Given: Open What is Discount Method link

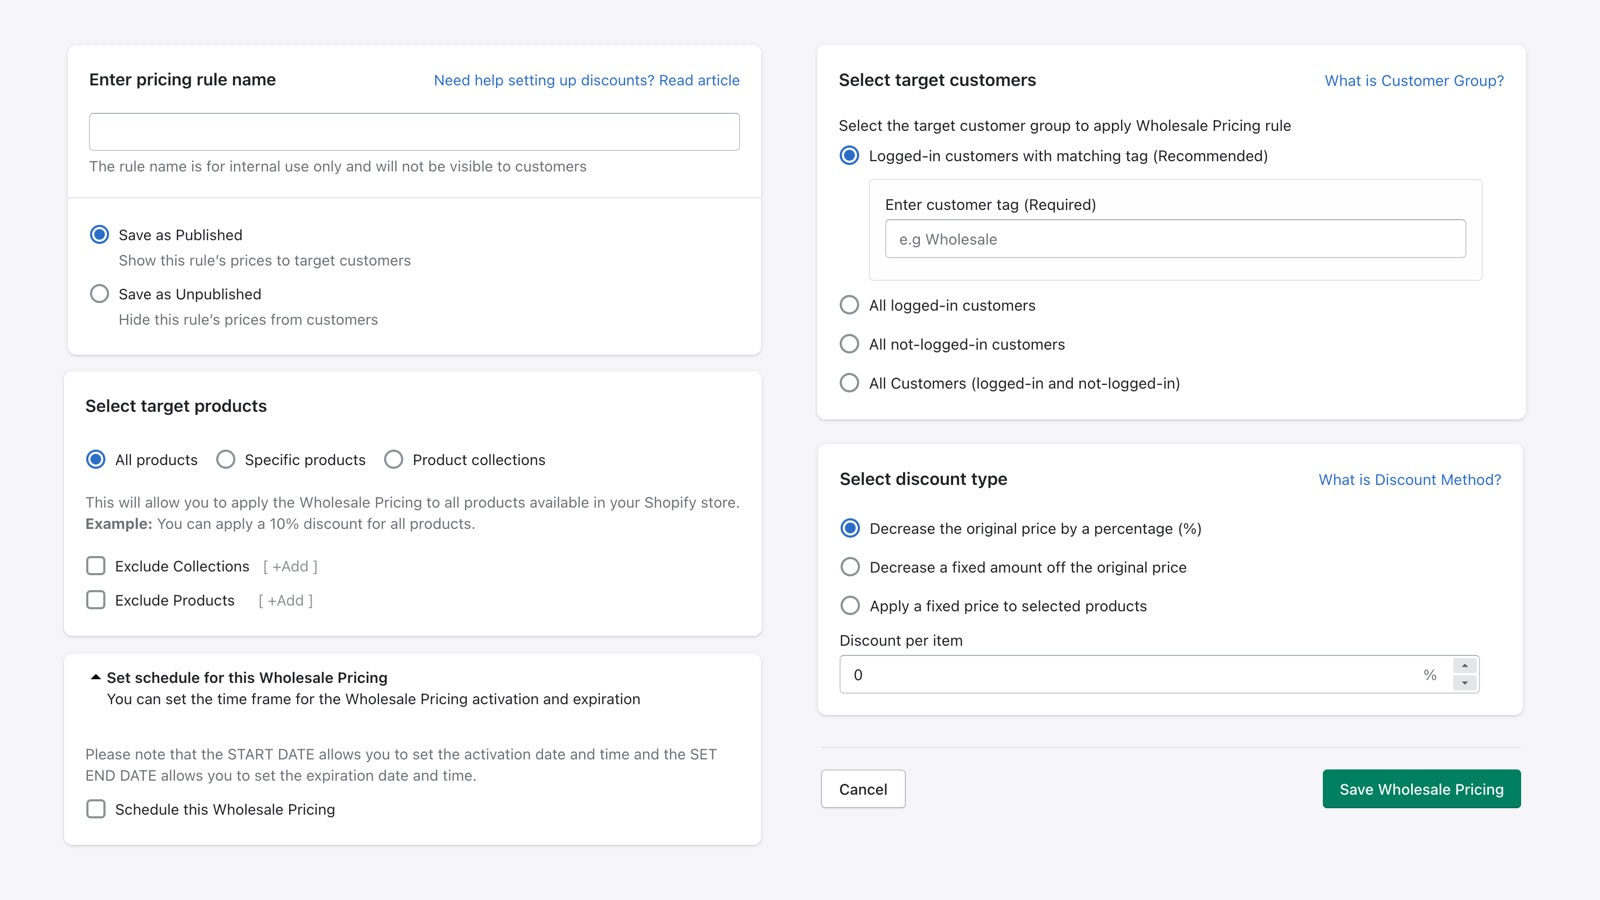Looking at the screenshot, I should (1410, 480).
